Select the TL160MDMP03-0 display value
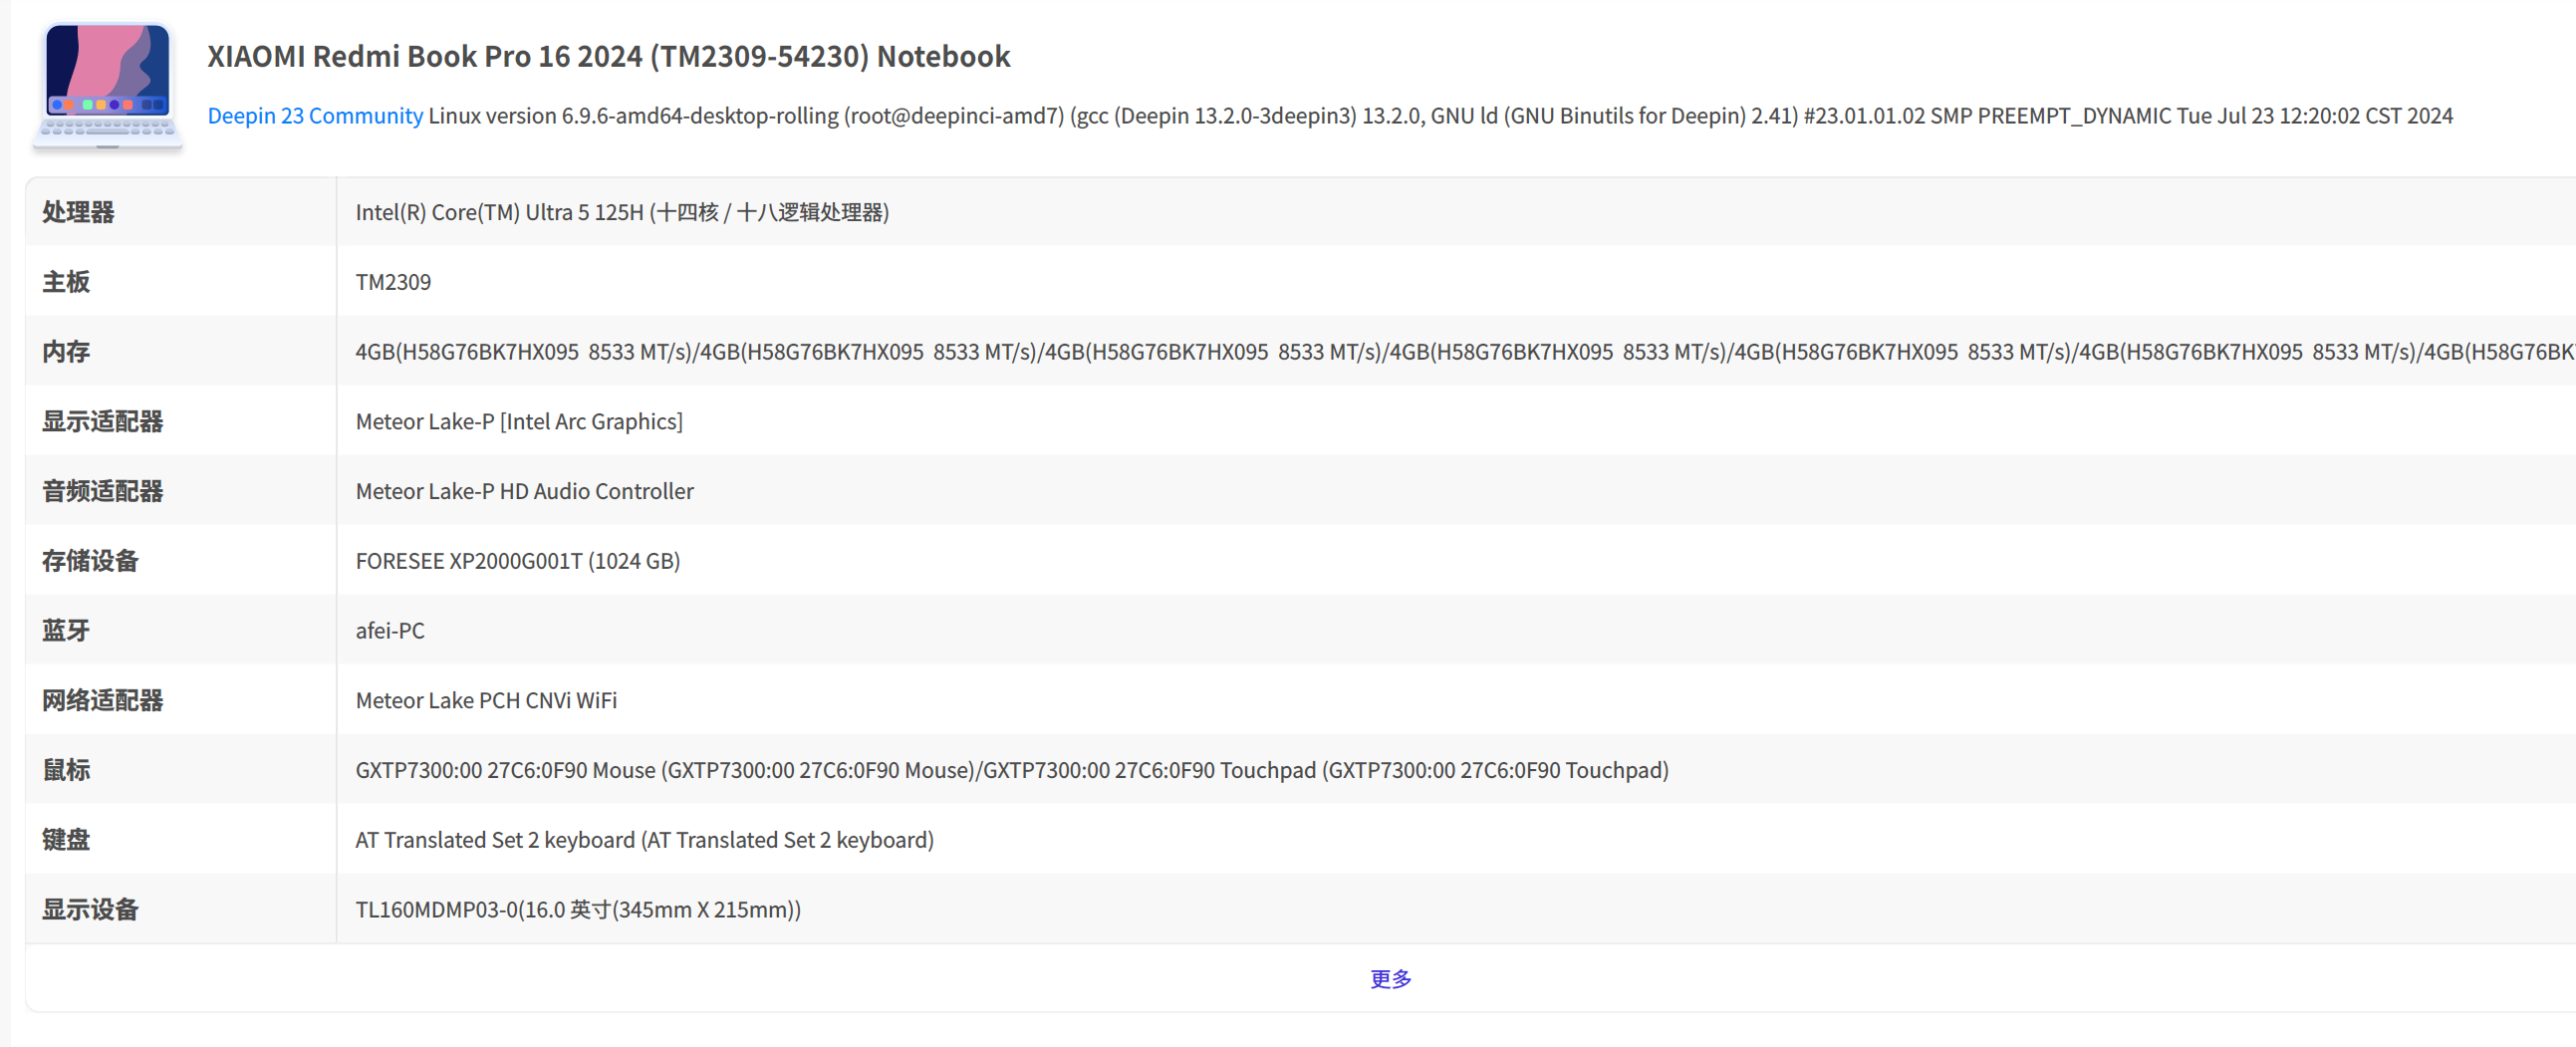 coord(578,910)
